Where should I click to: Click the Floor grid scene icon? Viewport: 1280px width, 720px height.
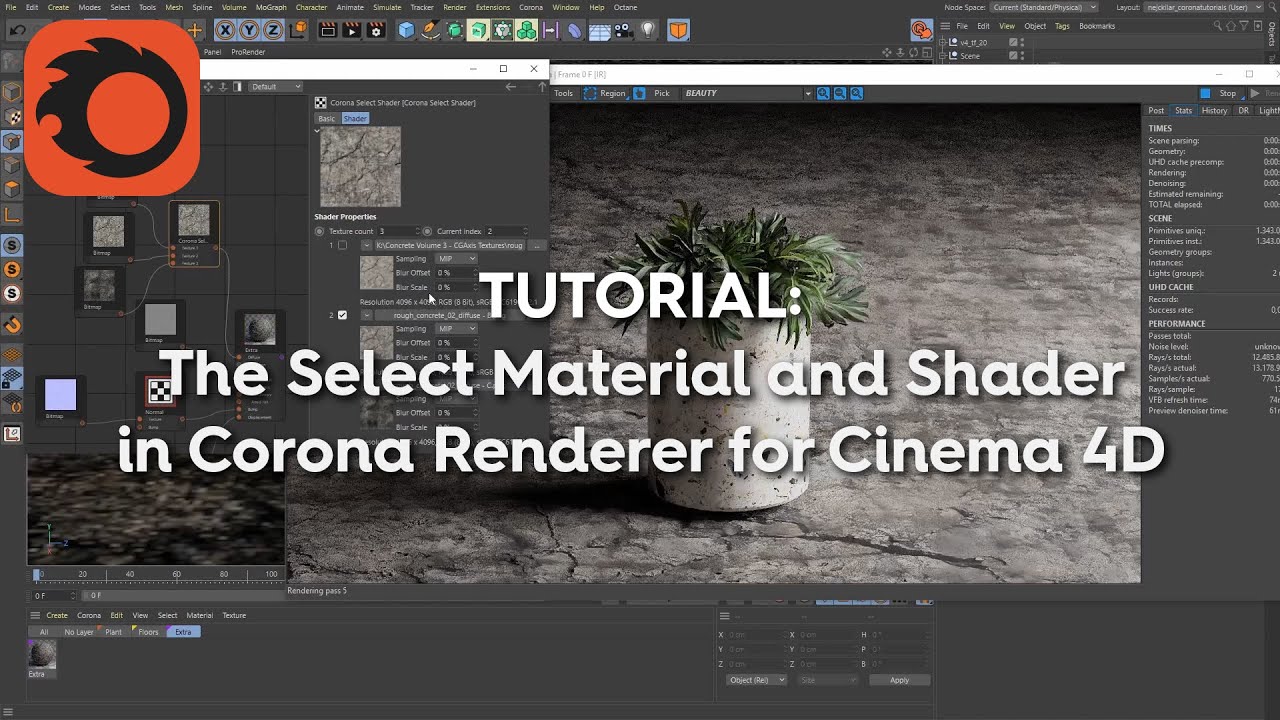point(600,30)
